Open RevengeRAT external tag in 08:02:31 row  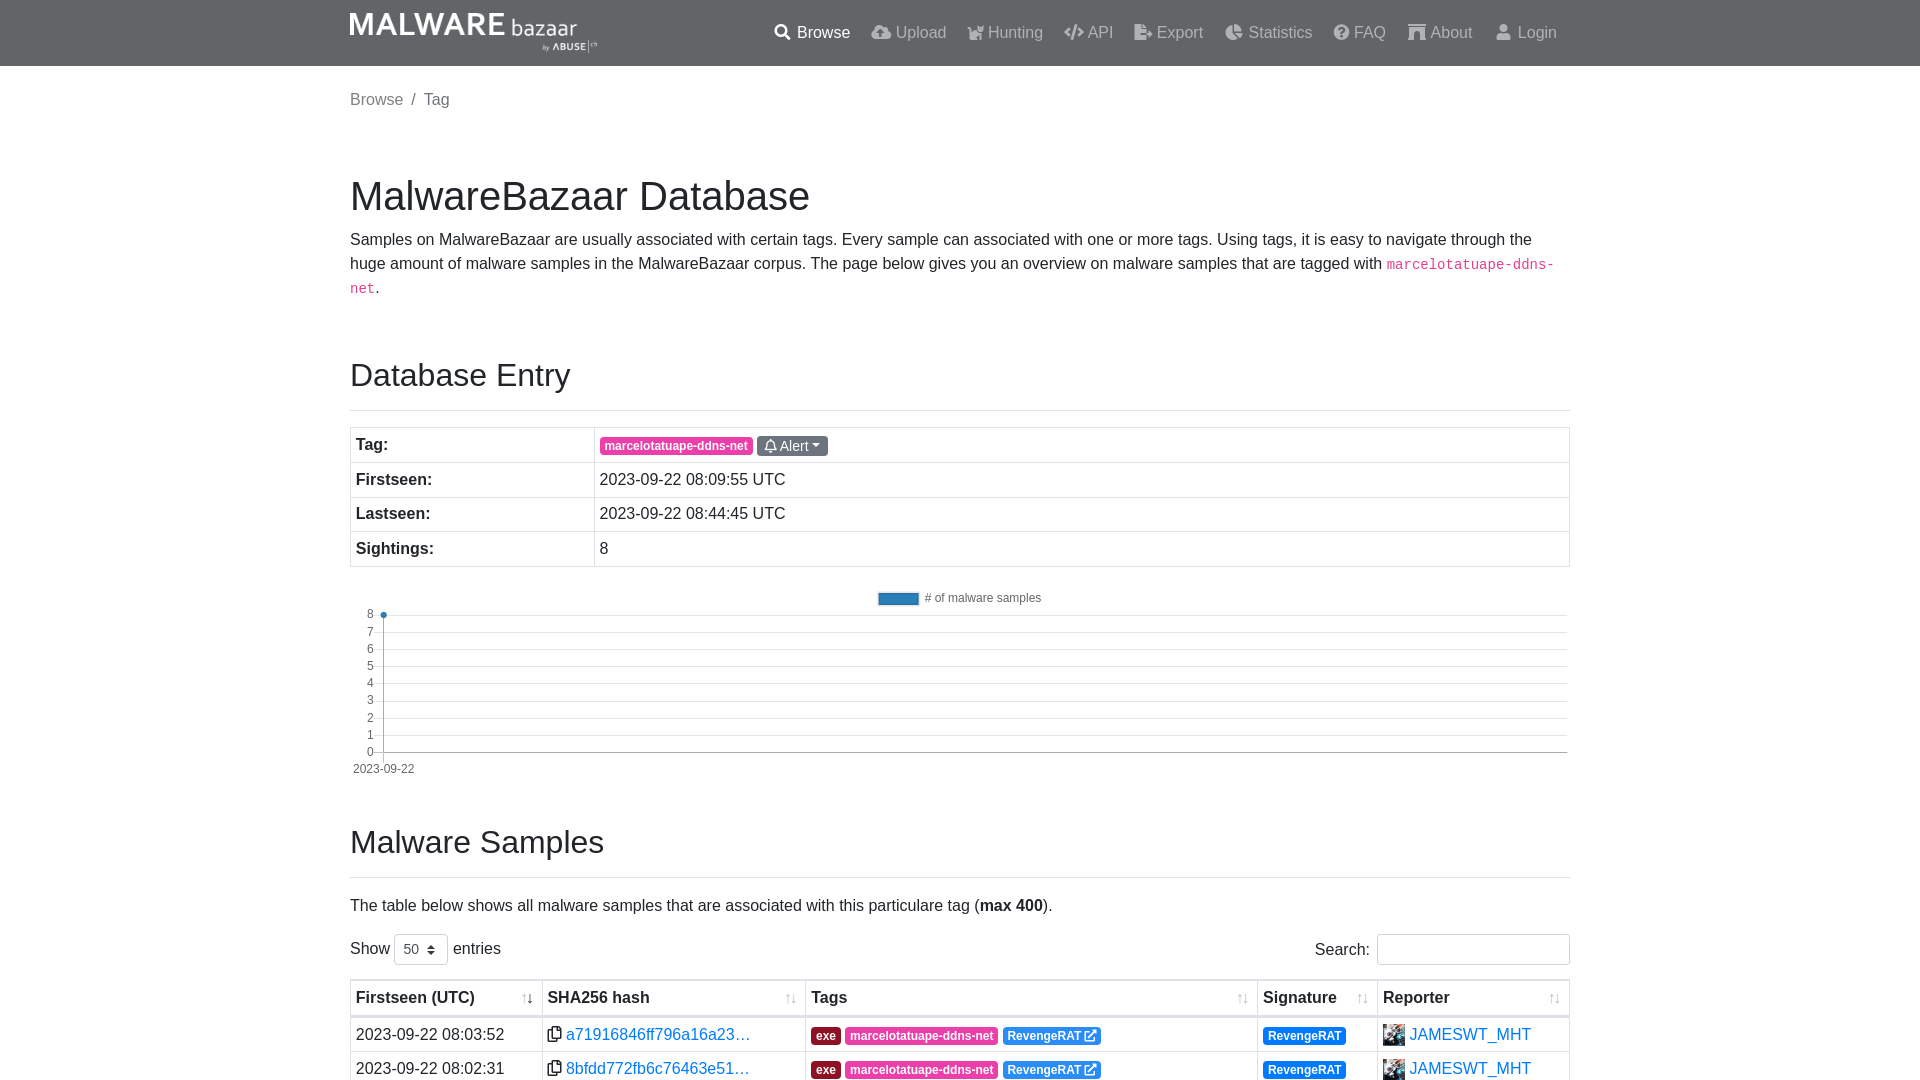[1052, 1070]
